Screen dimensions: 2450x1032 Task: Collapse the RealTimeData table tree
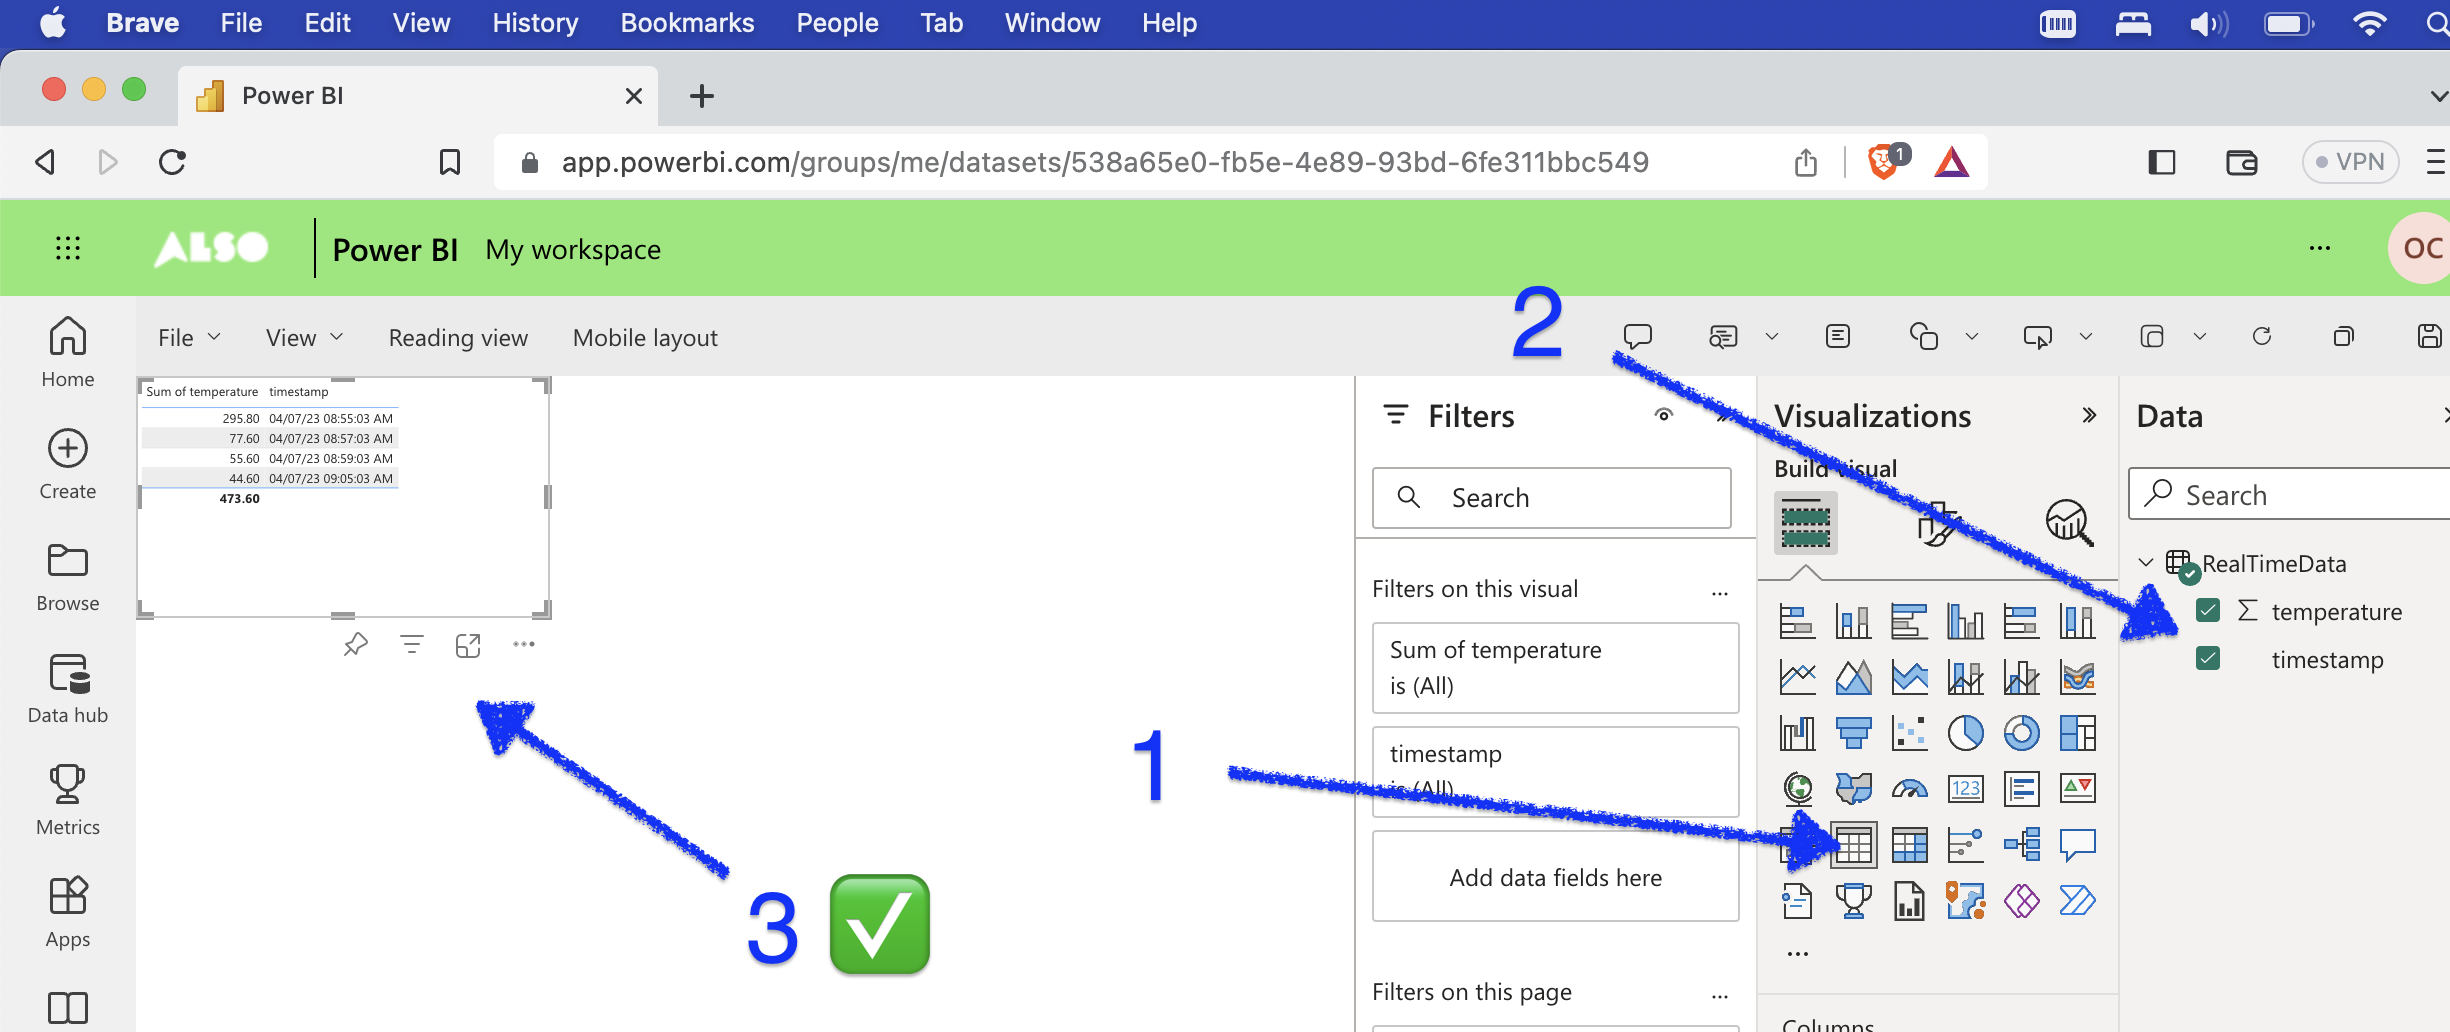point(2145,563)
